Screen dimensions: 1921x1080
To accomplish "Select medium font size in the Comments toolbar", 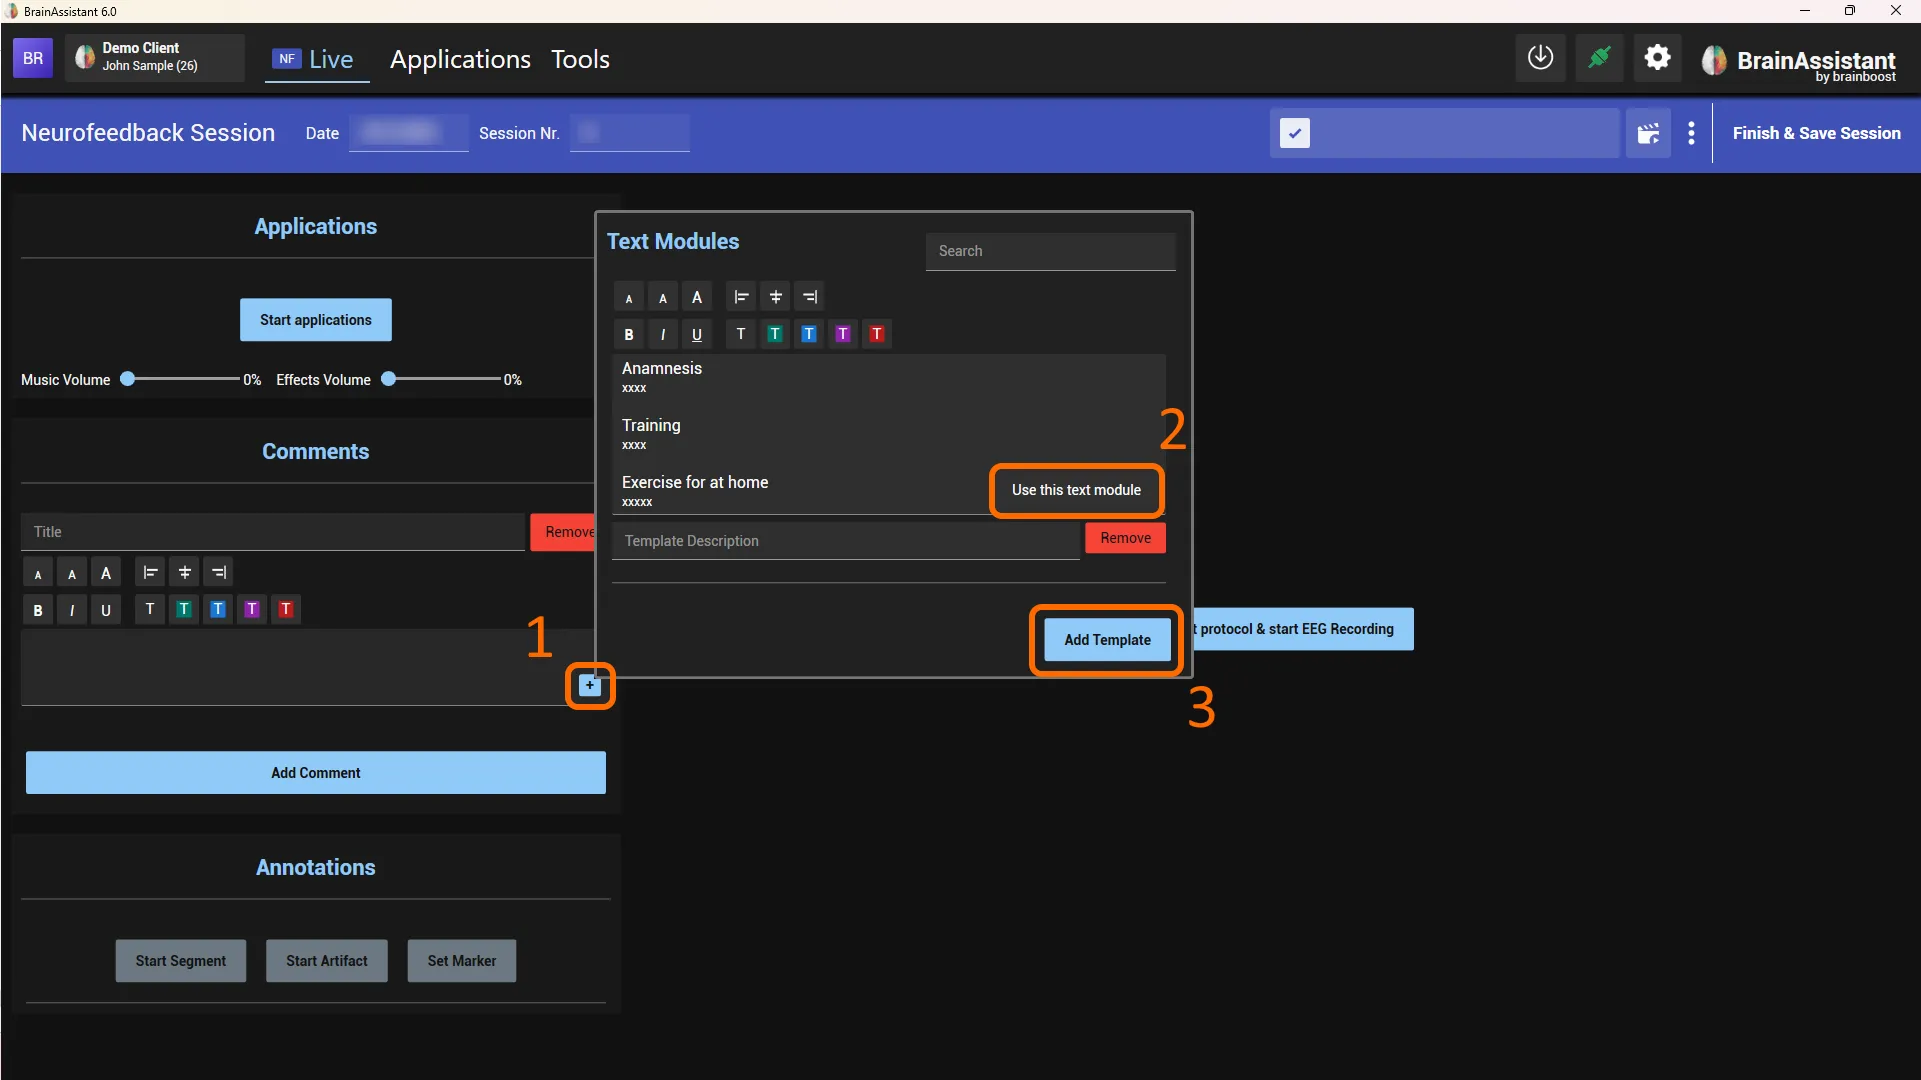I will click(72, 573).
